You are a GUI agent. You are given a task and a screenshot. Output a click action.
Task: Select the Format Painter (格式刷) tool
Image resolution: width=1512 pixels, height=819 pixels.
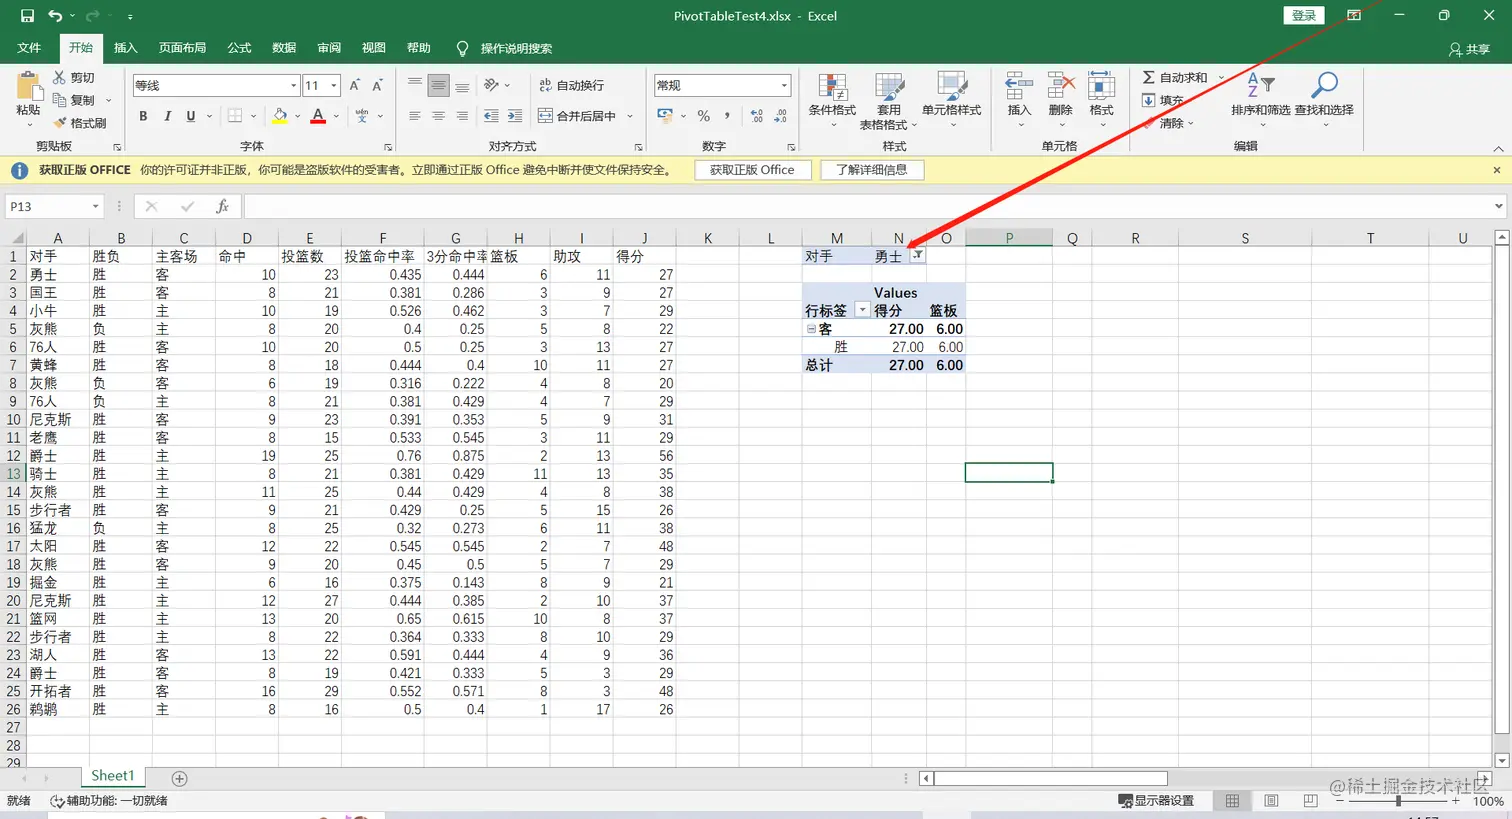click(x=80, y=123)
